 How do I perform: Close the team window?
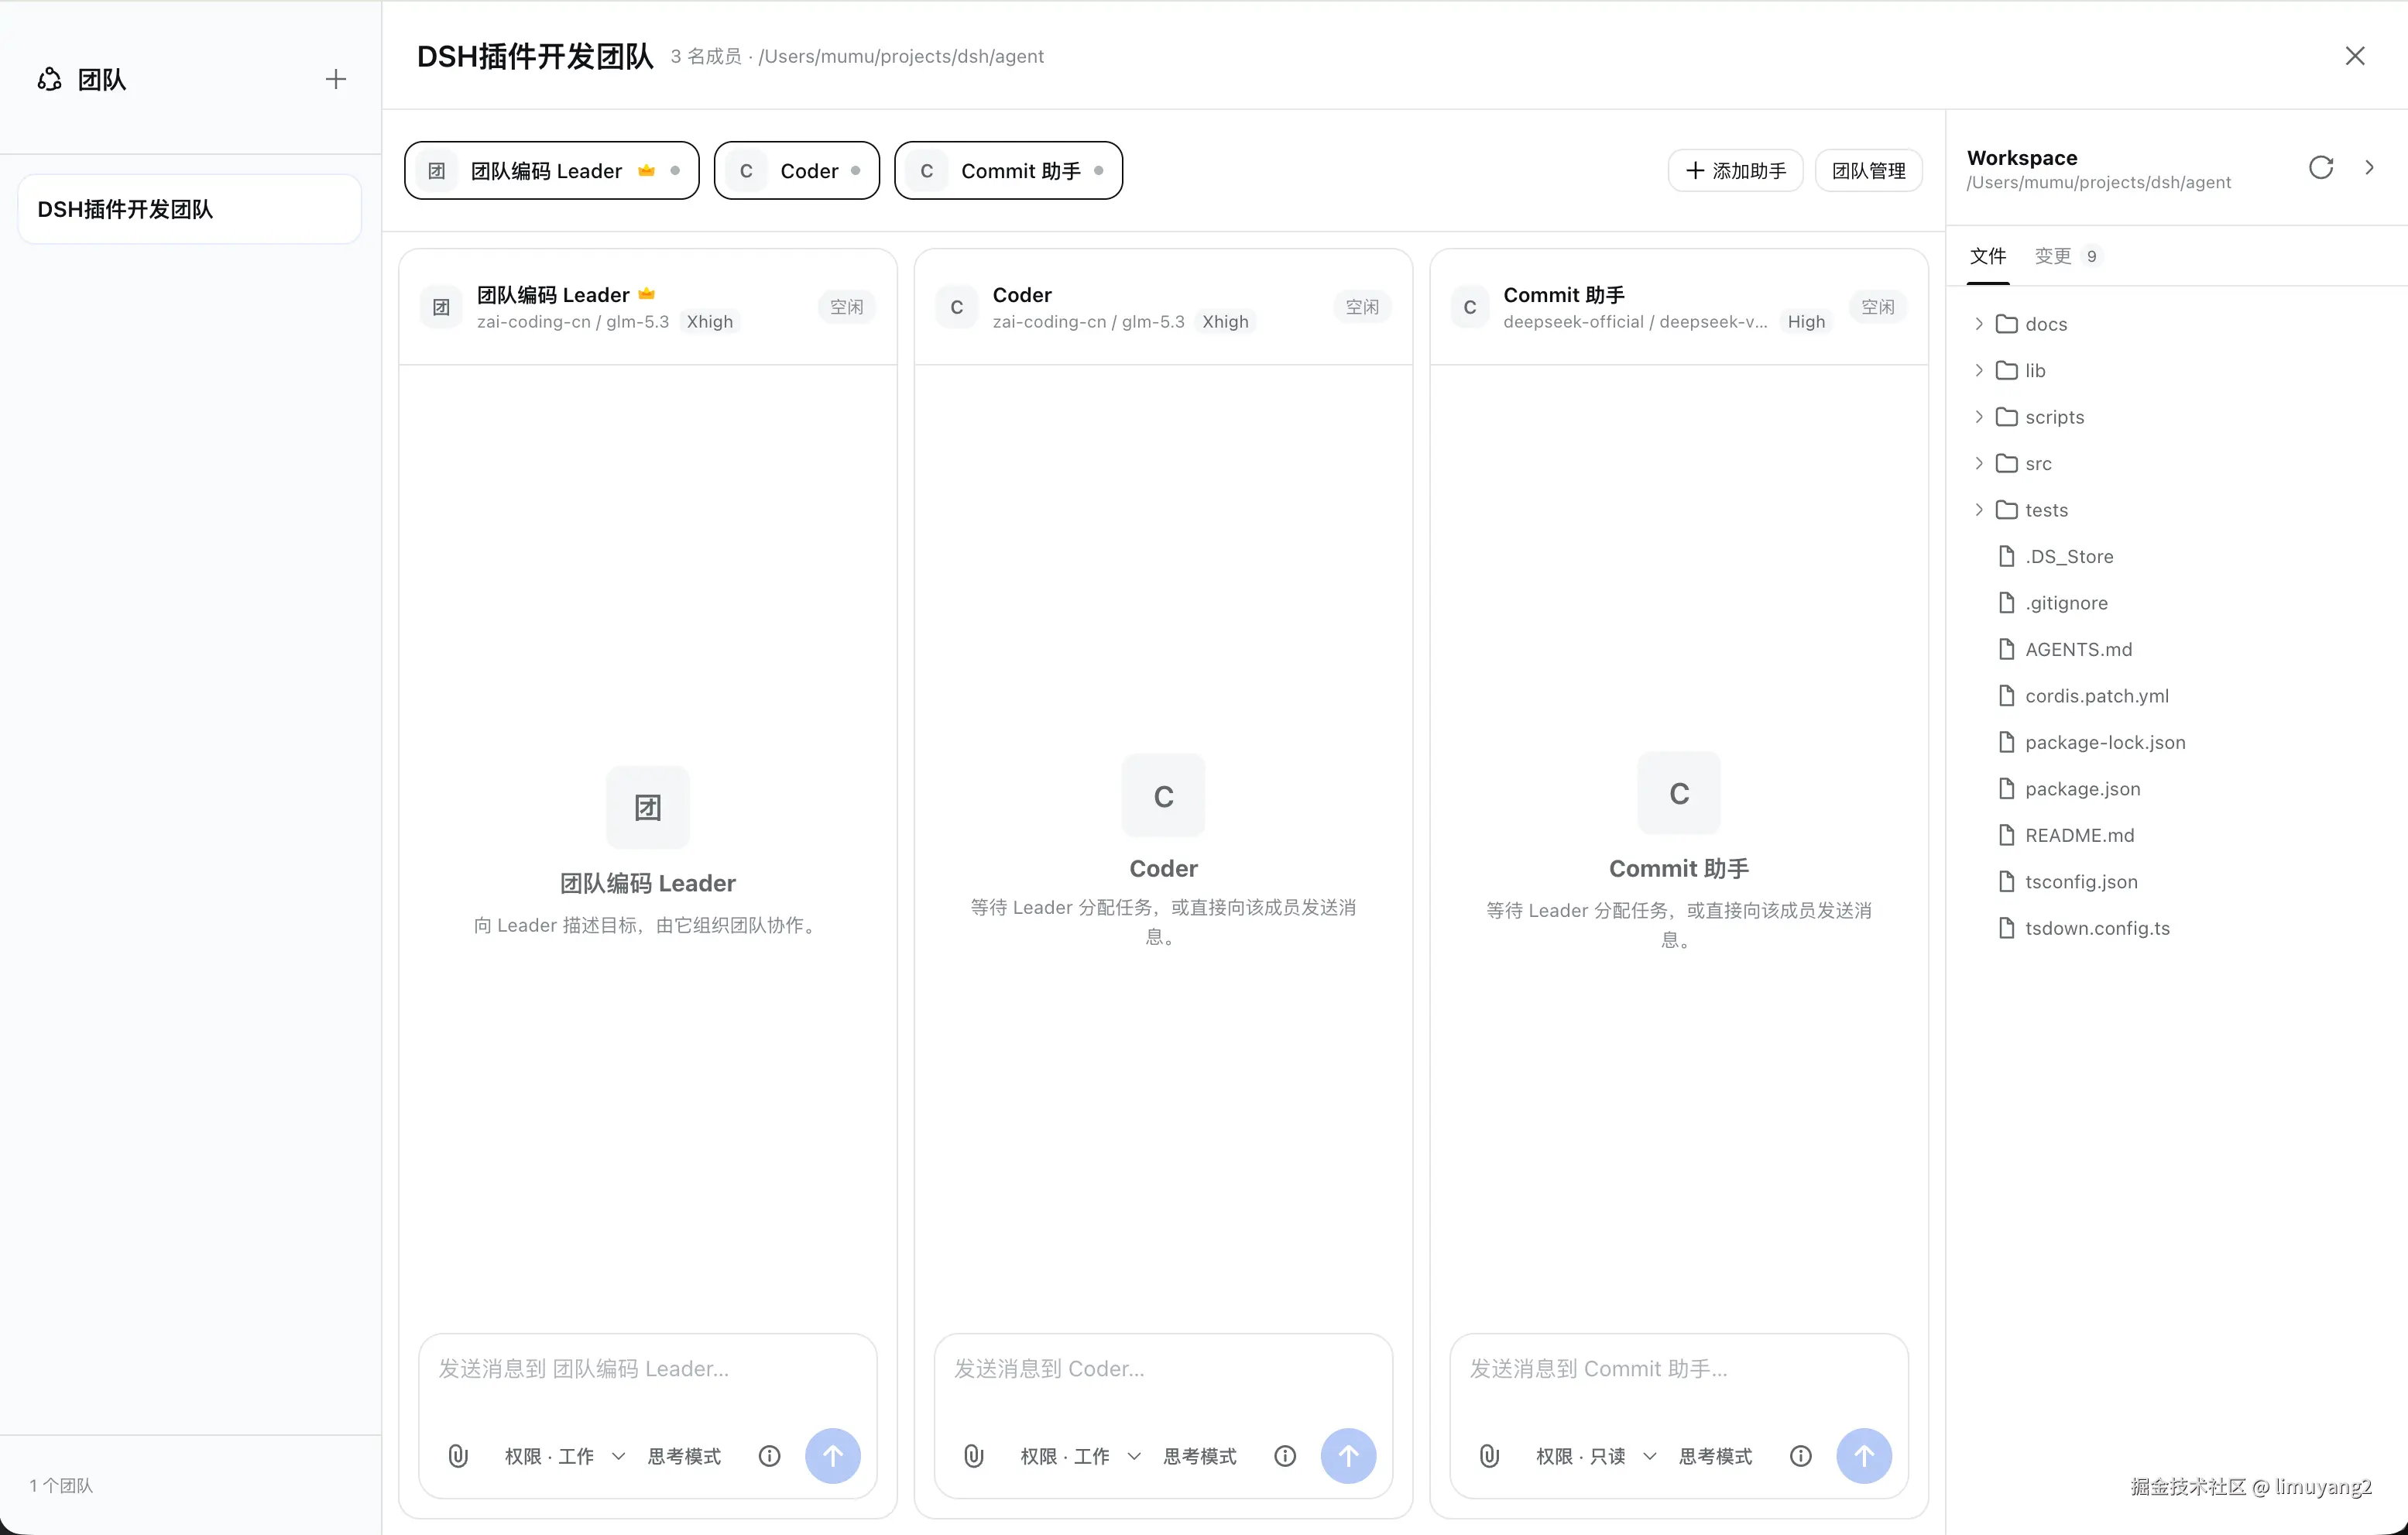point(2355,56)
